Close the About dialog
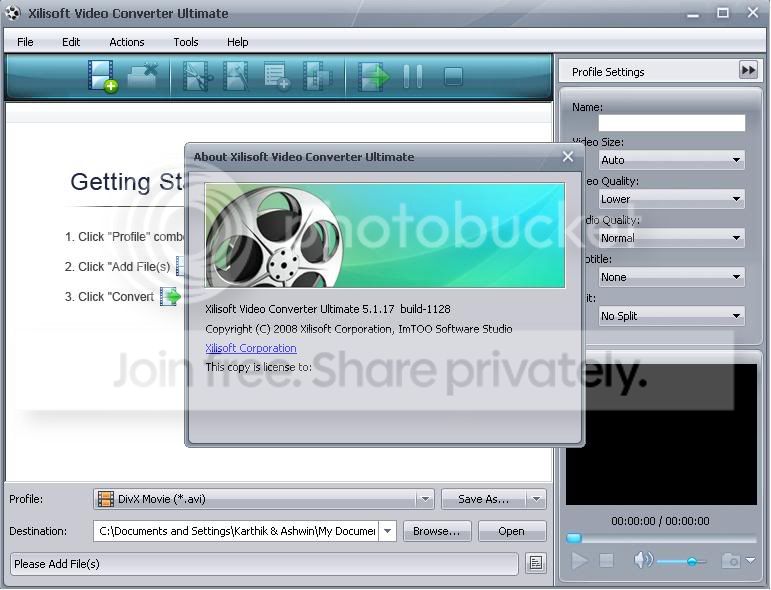 pyautogui.click(x=567, y=157)
